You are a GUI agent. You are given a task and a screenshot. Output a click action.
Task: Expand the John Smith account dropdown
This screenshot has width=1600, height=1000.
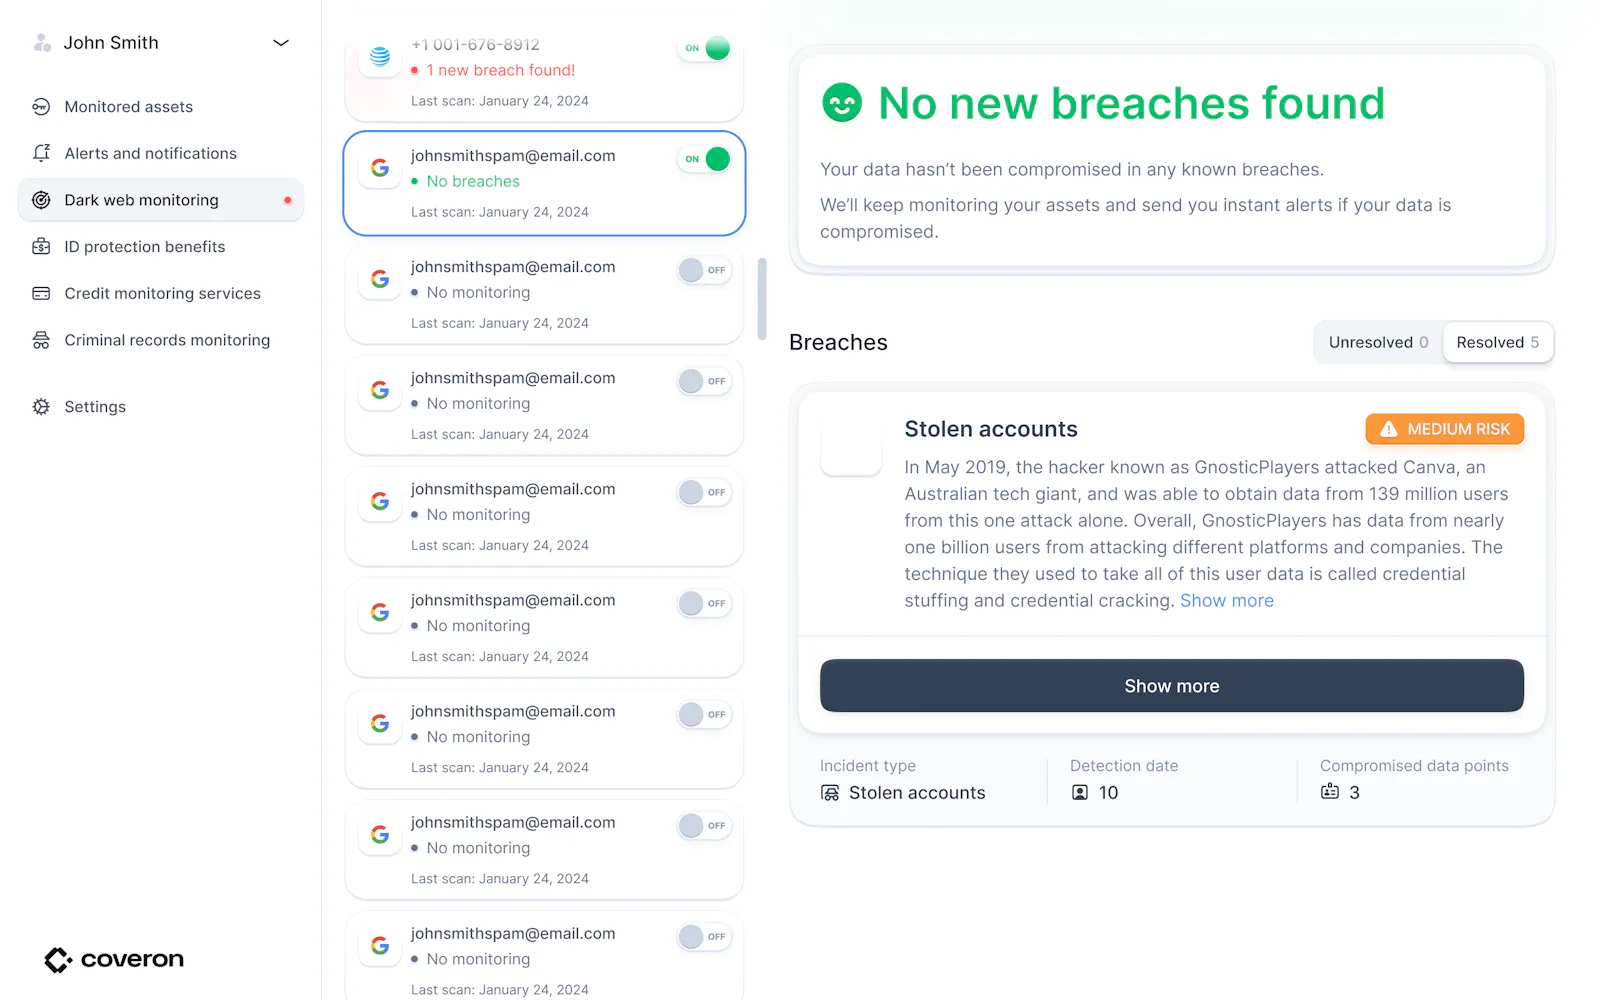point(281,43)
